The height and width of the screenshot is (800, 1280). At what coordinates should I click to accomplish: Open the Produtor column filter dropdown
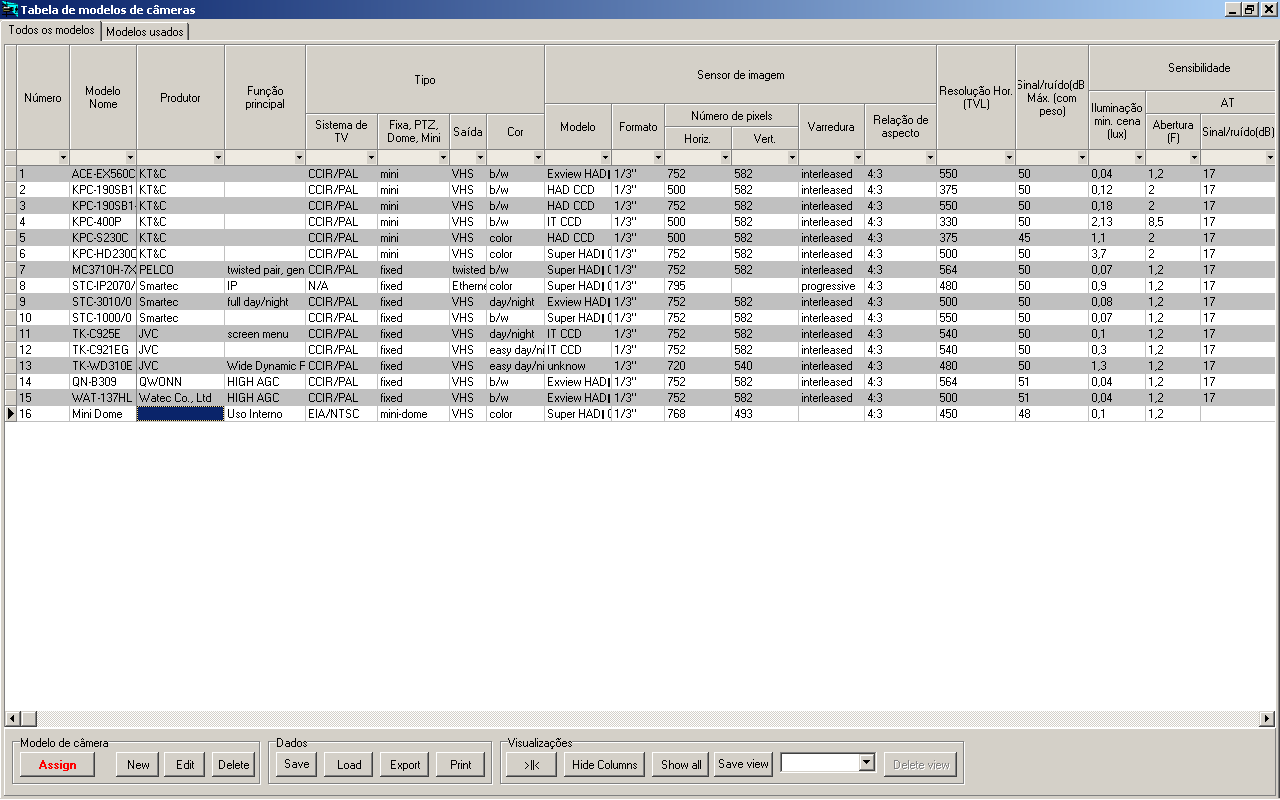click(218, 158)
